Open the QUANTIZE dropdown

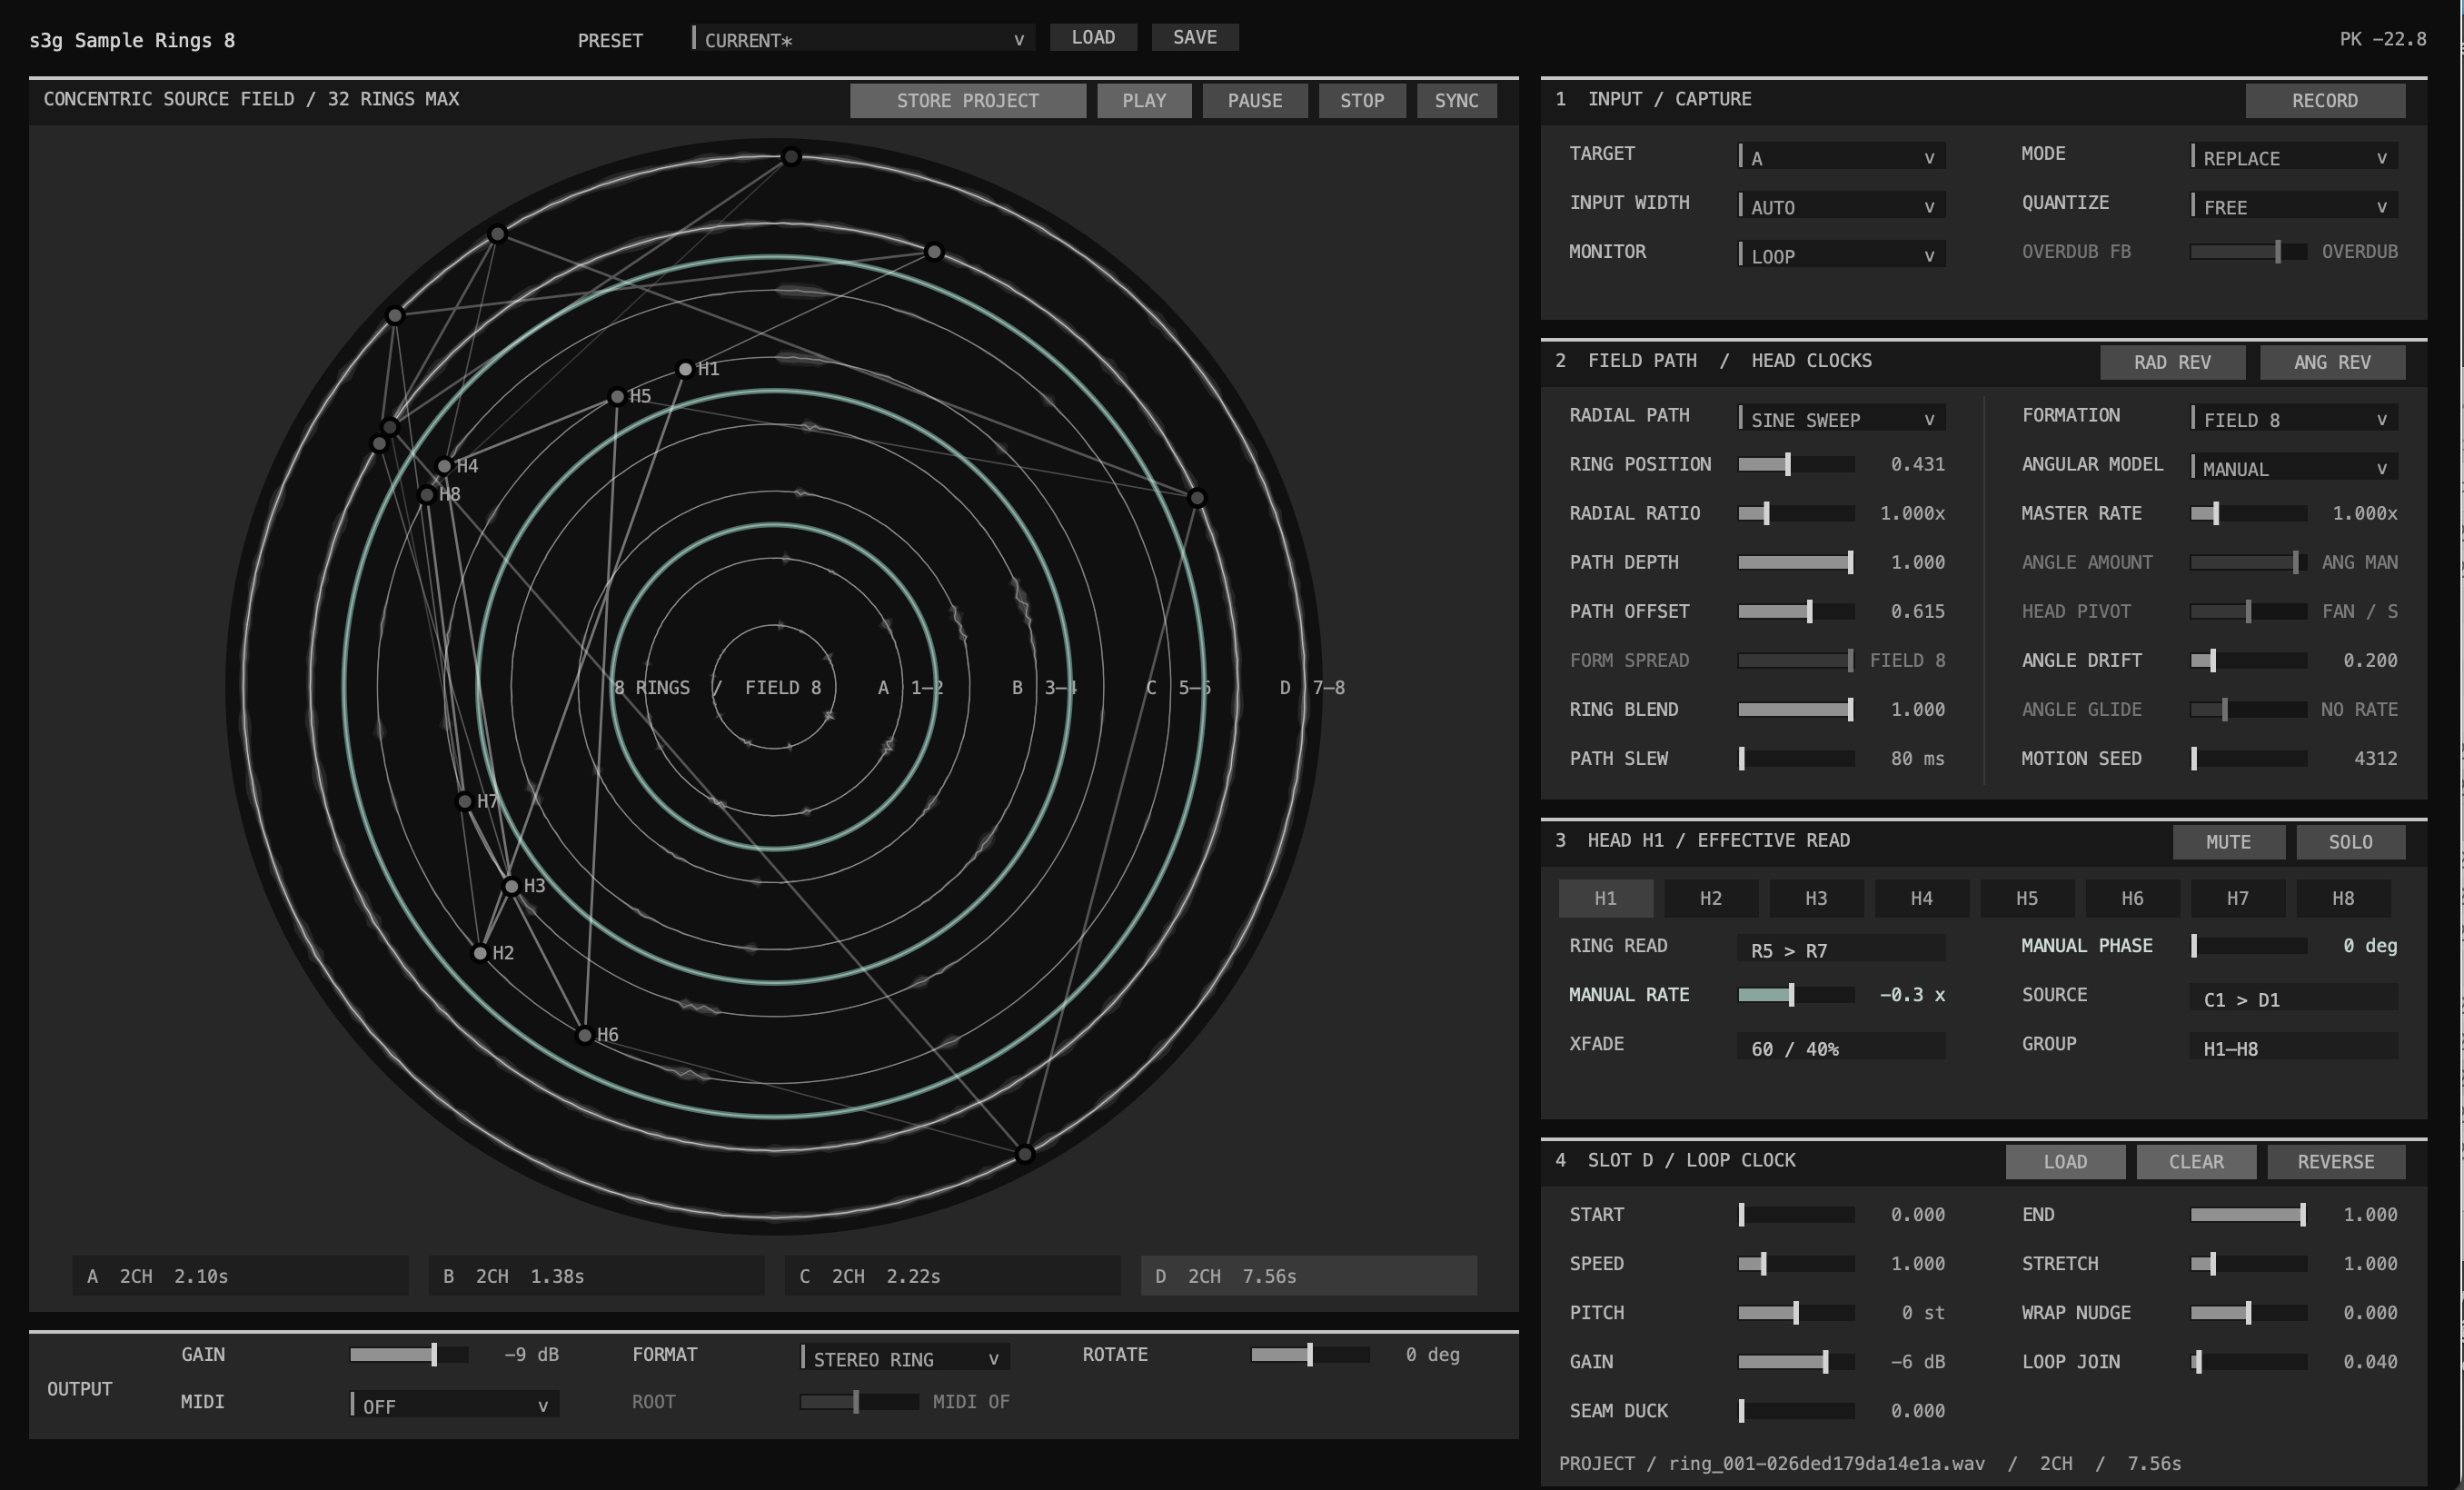coord(2294,206)
